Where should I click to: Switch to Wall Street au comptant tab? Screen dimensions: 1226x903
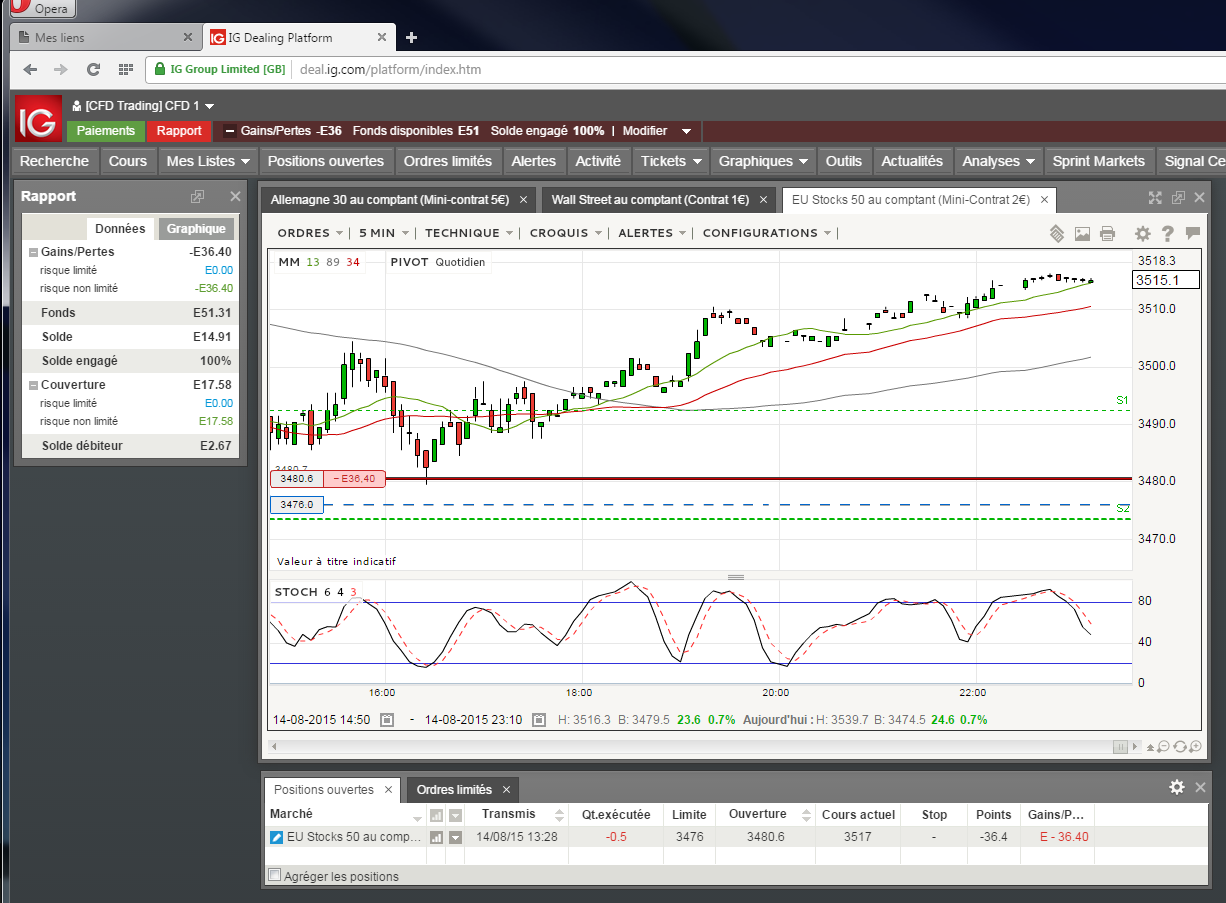[650, 200]
